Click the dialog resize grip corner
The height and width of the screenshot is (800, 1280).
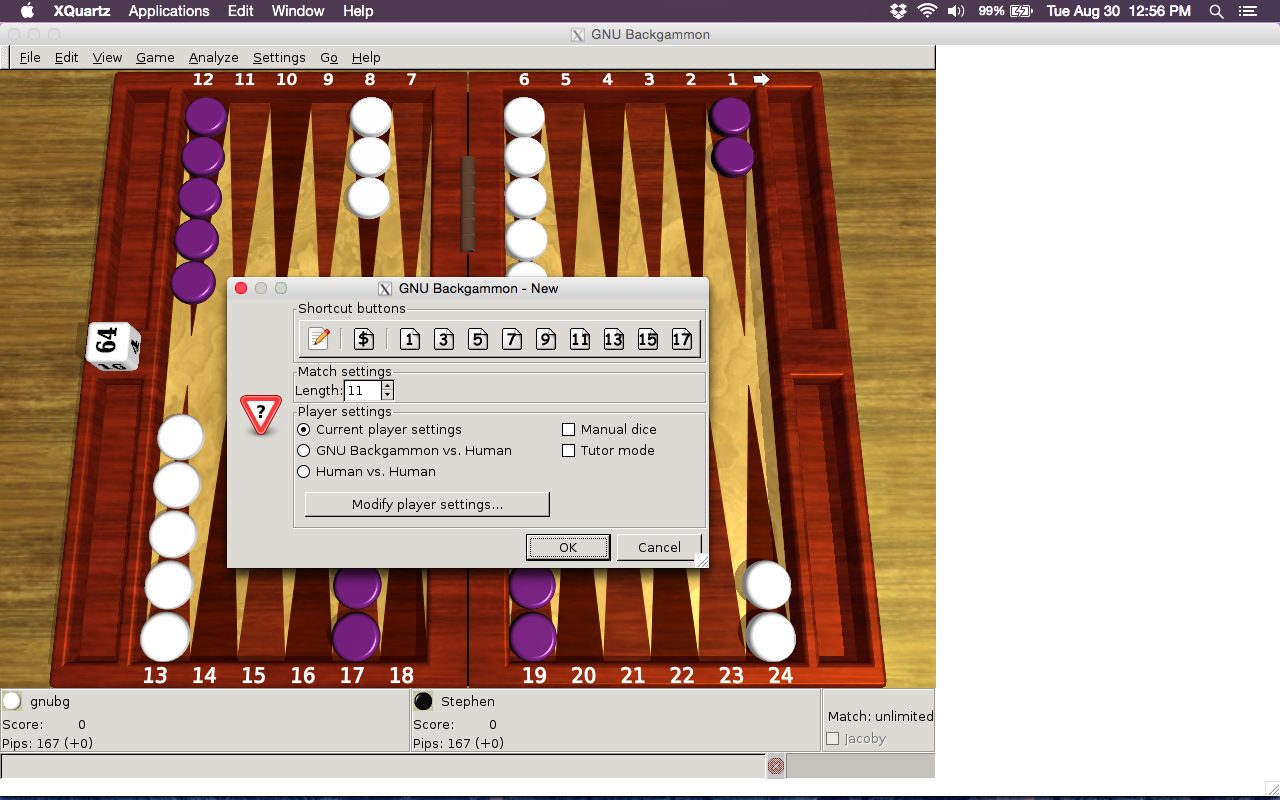click(x=702, y=561)
